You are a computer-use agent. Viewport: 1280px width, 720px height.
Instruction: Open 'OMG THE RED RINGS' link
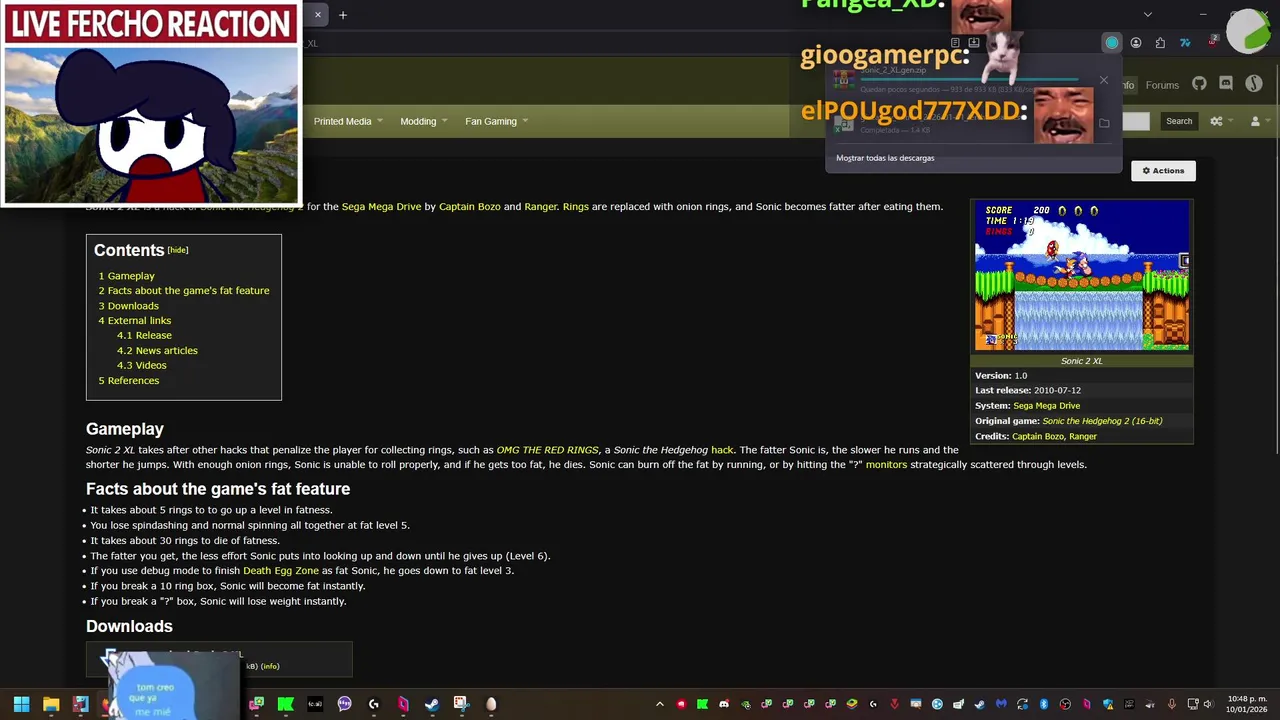coord(547,450)
